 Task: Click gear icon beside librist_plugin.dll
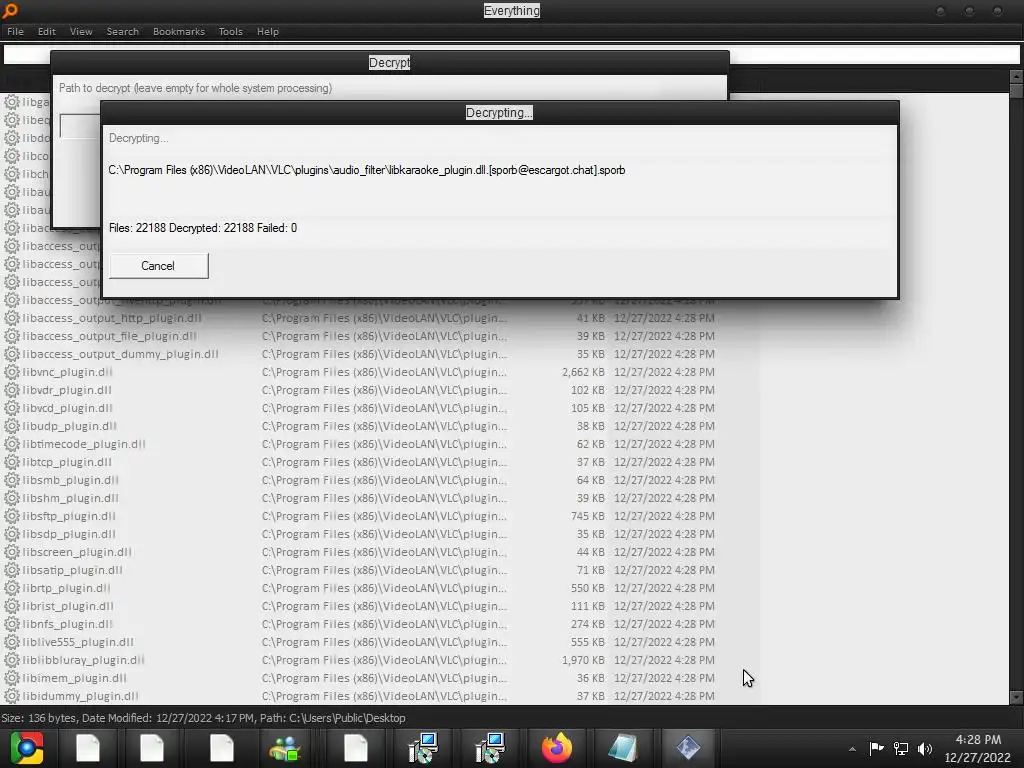click(x=12, y=606)
